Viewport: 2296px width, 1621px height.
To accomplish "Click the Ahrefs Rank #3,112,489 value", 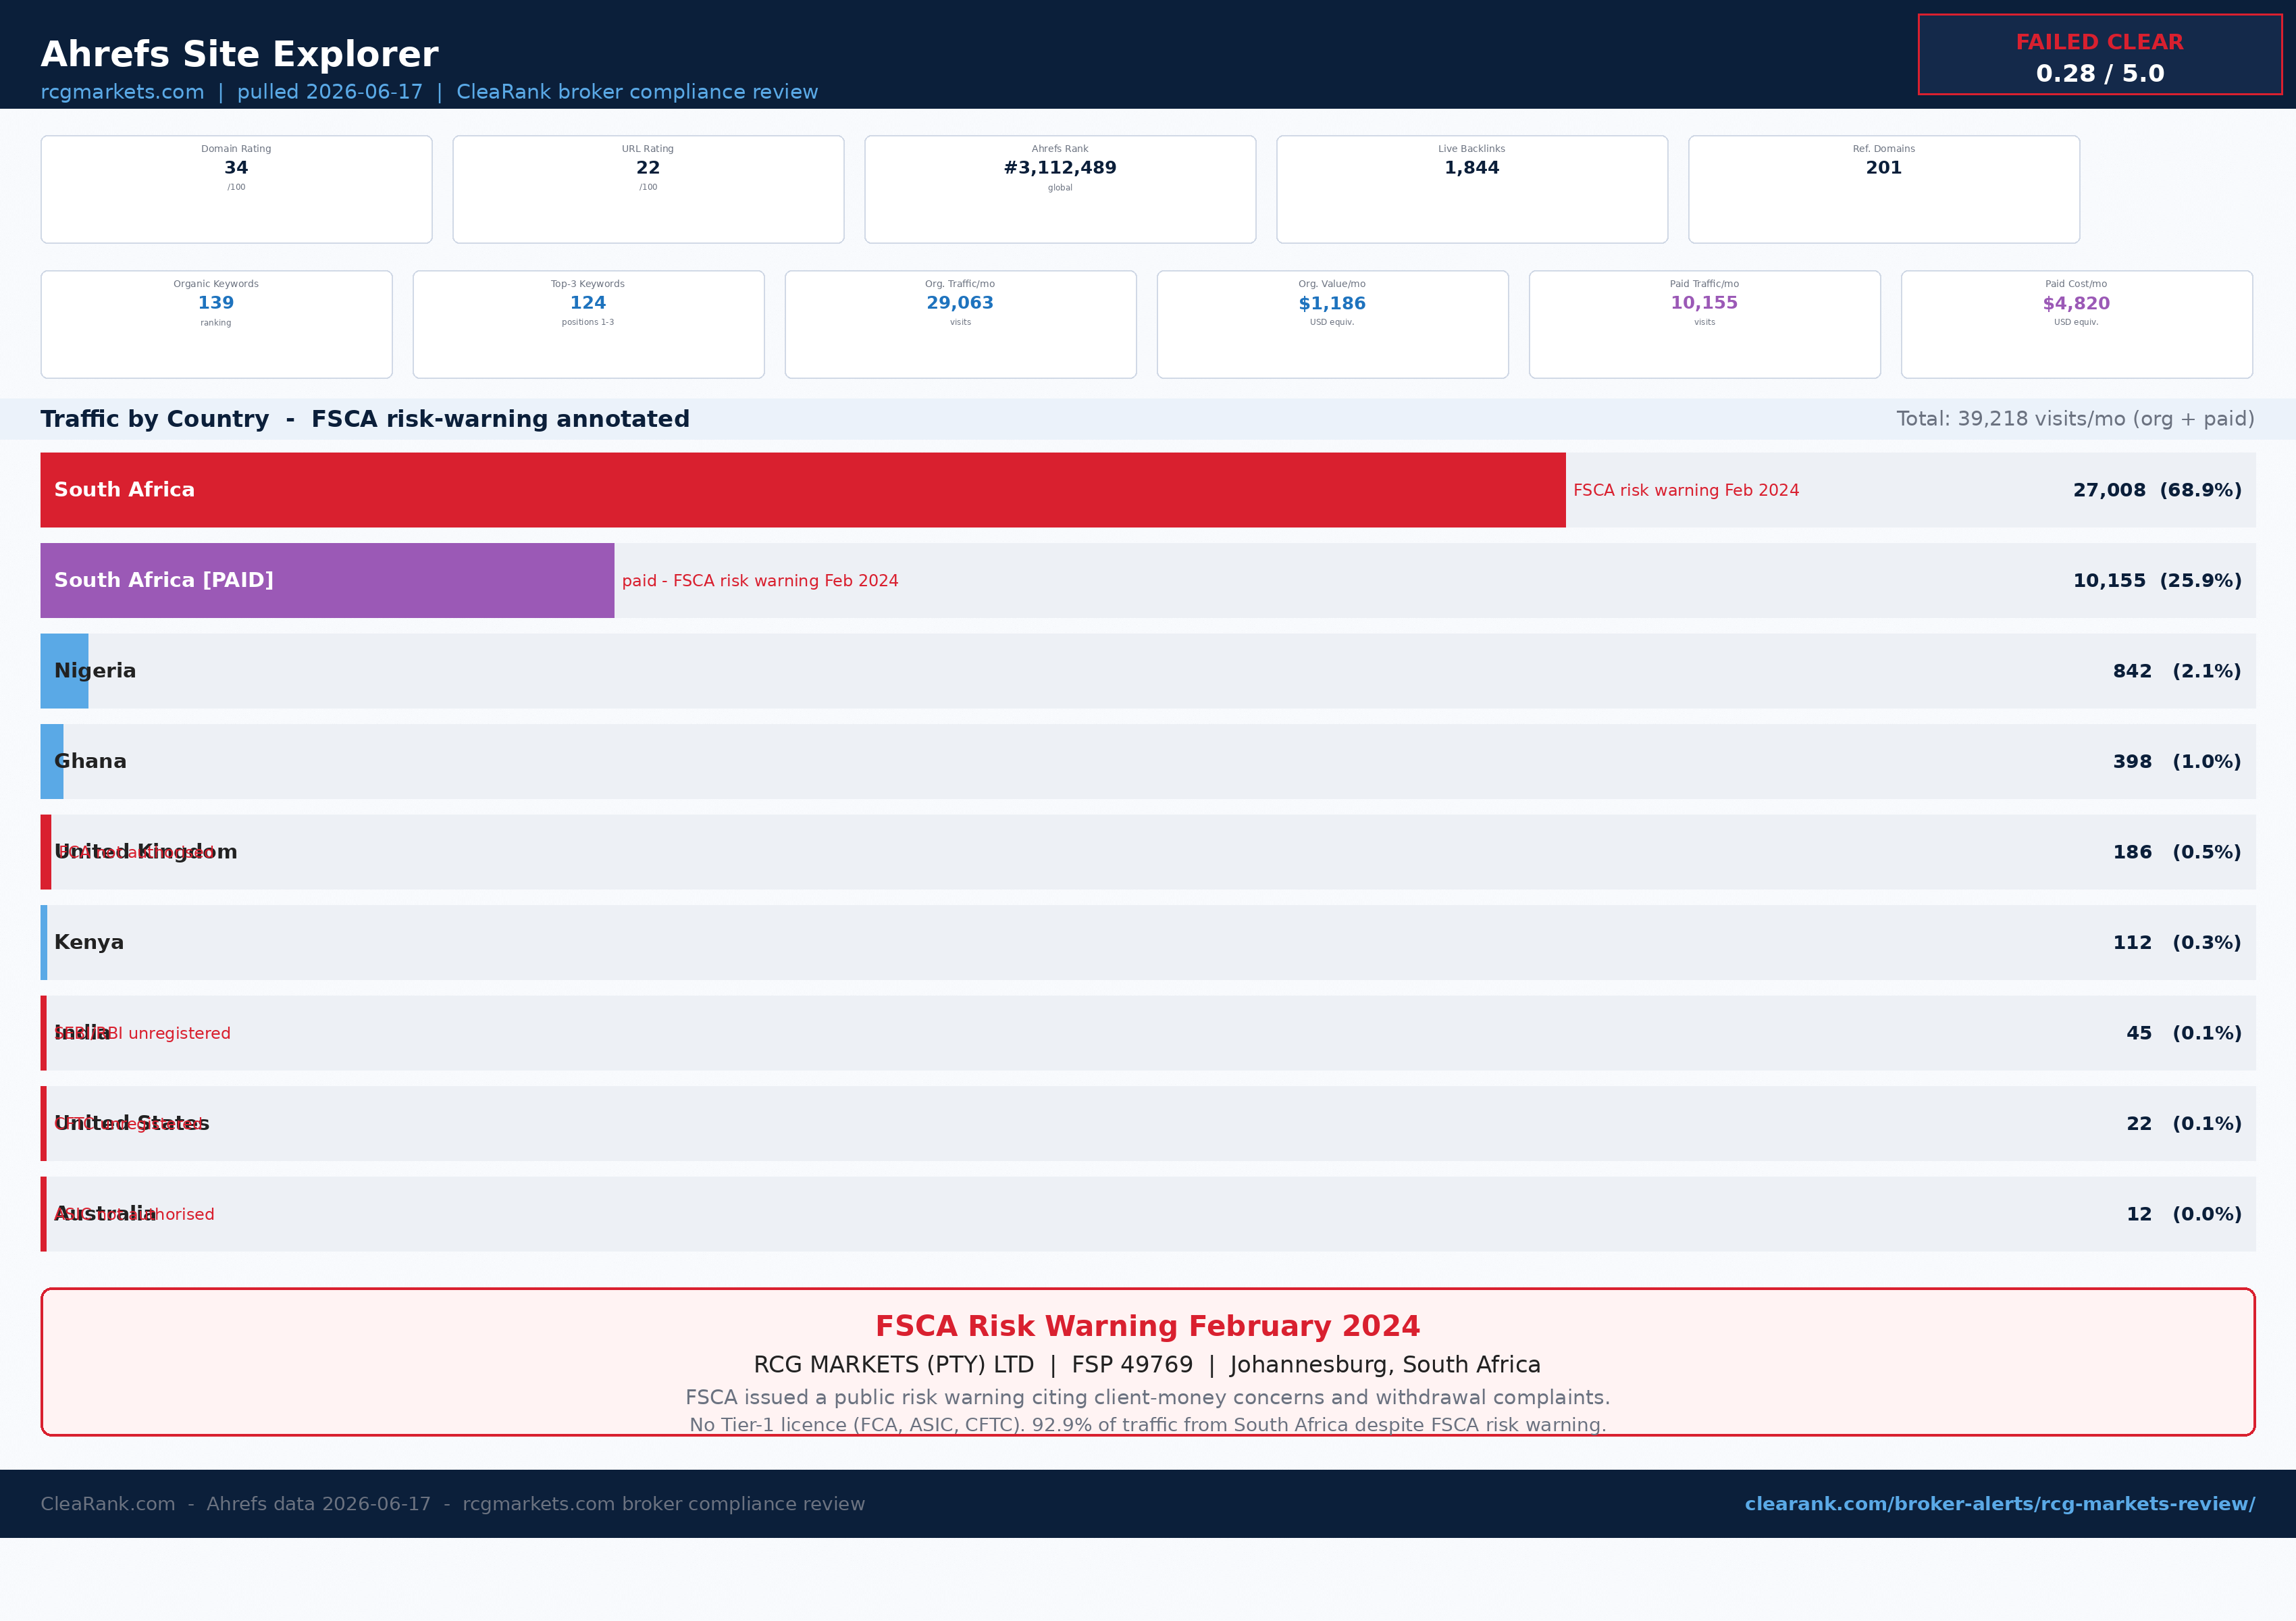I will click(x=1060, y=168).
